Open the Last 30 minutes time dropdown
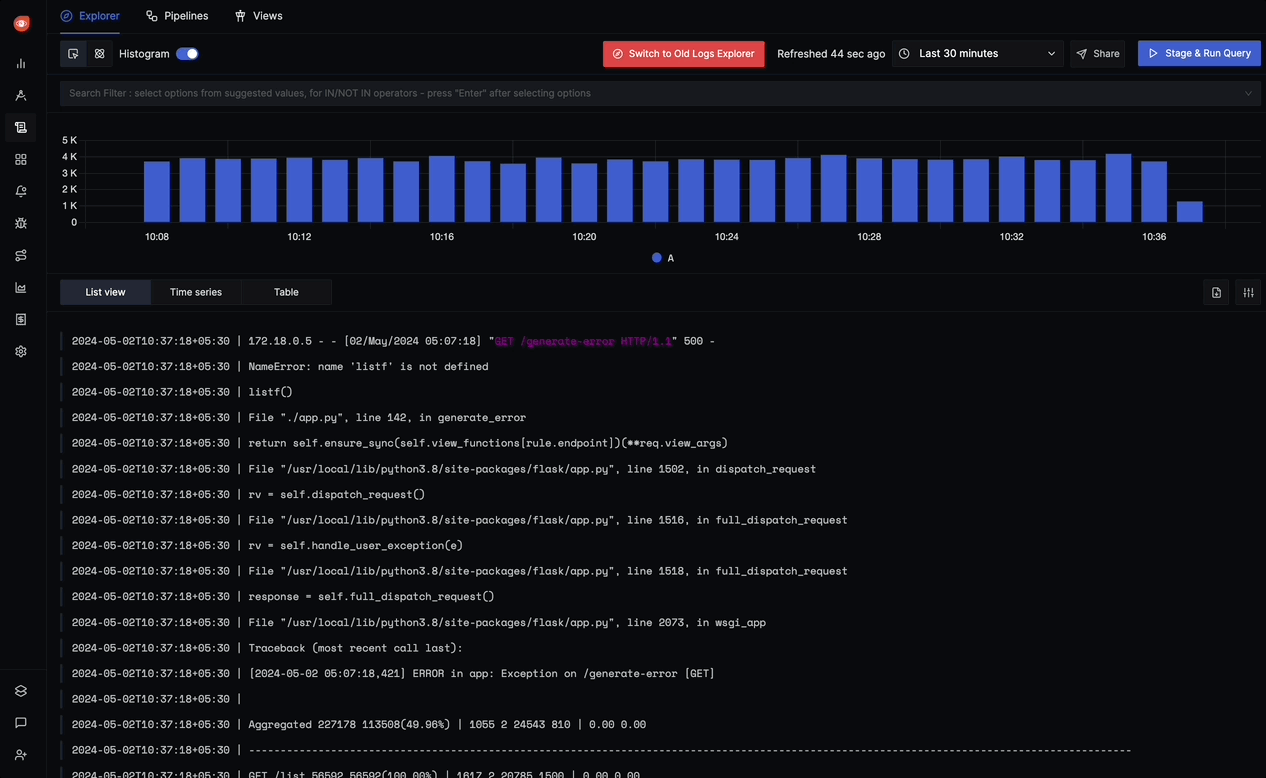This screenshot has width=1266, height=778. (x=977, y=54)
